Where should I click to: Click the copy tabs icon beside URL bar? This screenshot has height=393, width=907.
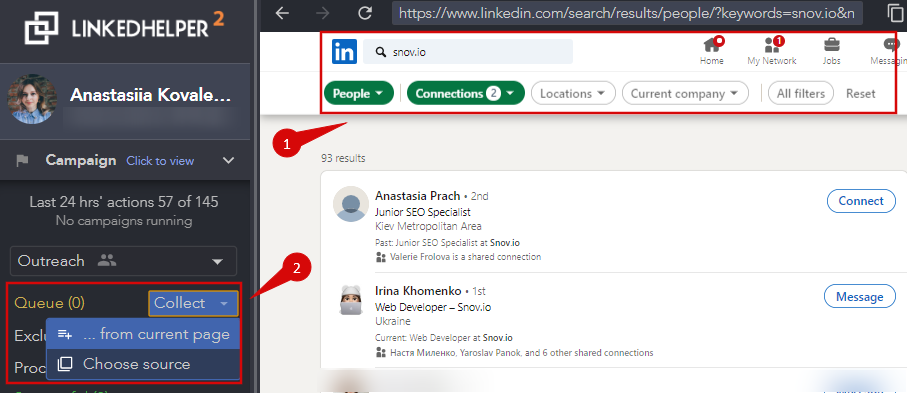pyautogui.click(x=895, y=13)
